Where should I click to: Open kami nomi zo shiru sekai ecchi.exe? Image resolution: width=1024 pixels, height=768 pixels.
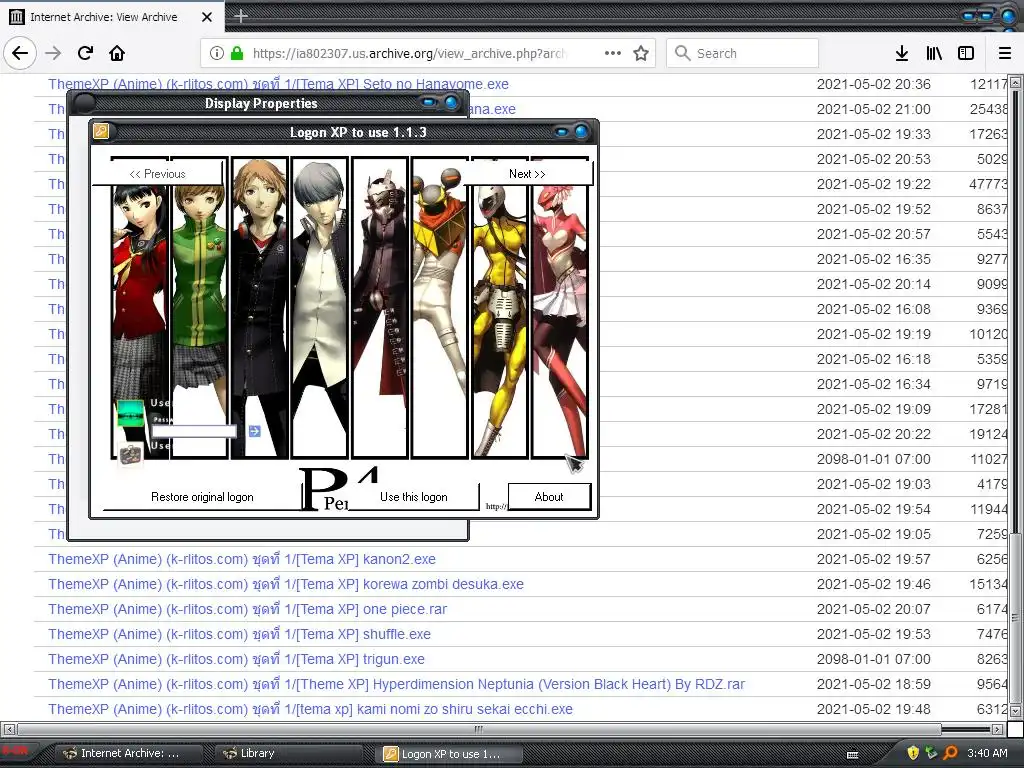(x=310, y=709)
